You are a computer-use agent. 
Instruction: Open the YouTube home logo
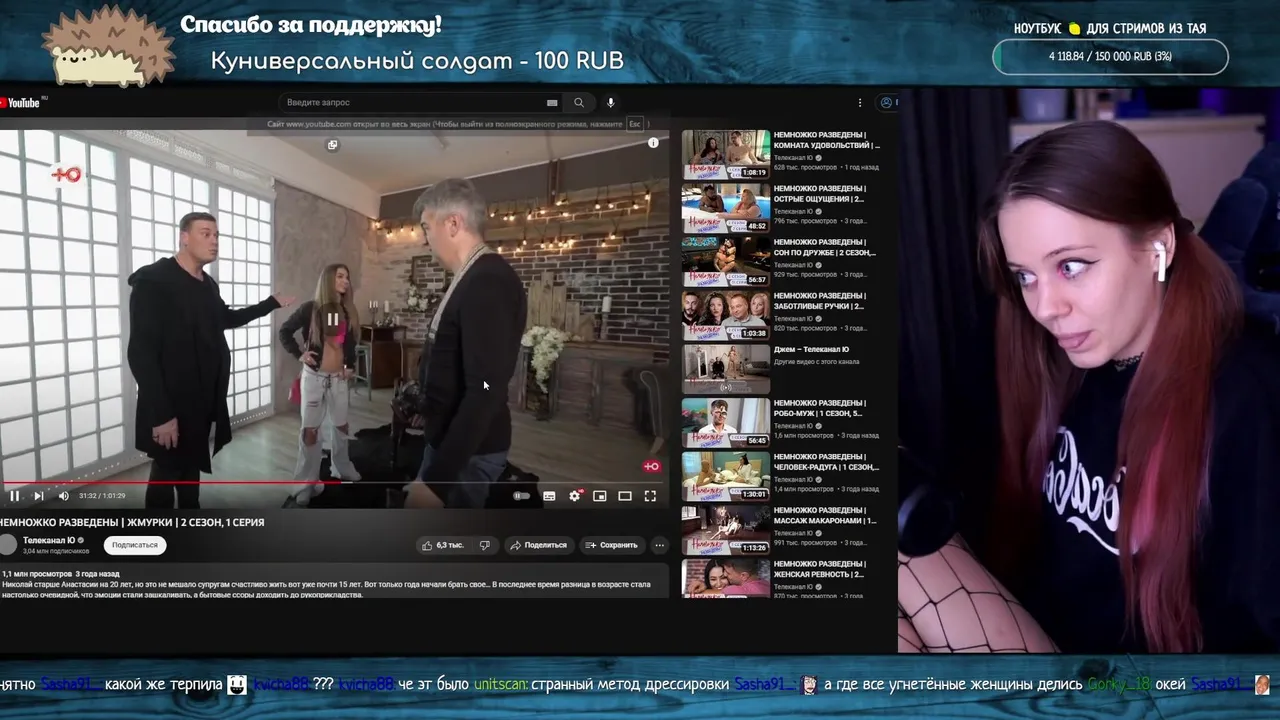point(22,102)
